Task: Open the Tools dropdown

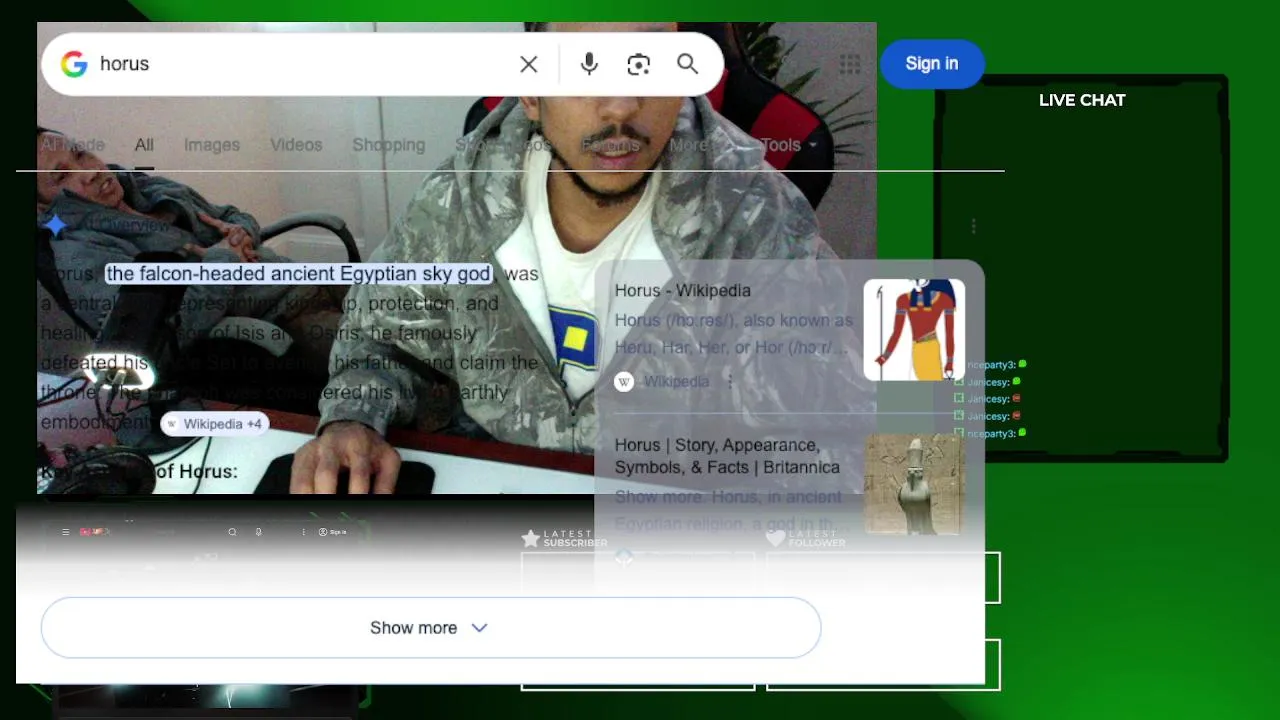Action: coord(788,145)
